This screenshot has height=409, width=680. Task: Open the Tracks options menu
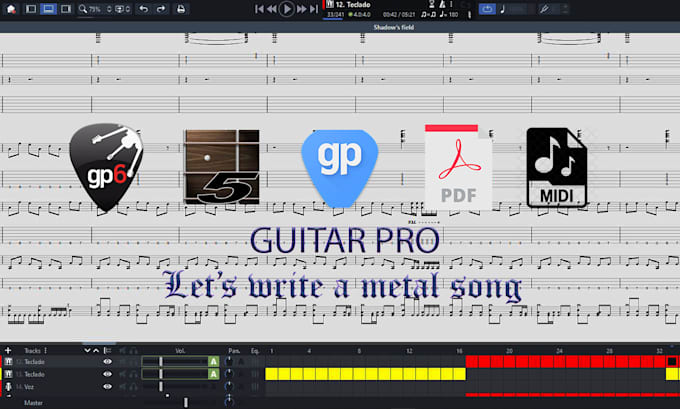[x=45, y=350]
